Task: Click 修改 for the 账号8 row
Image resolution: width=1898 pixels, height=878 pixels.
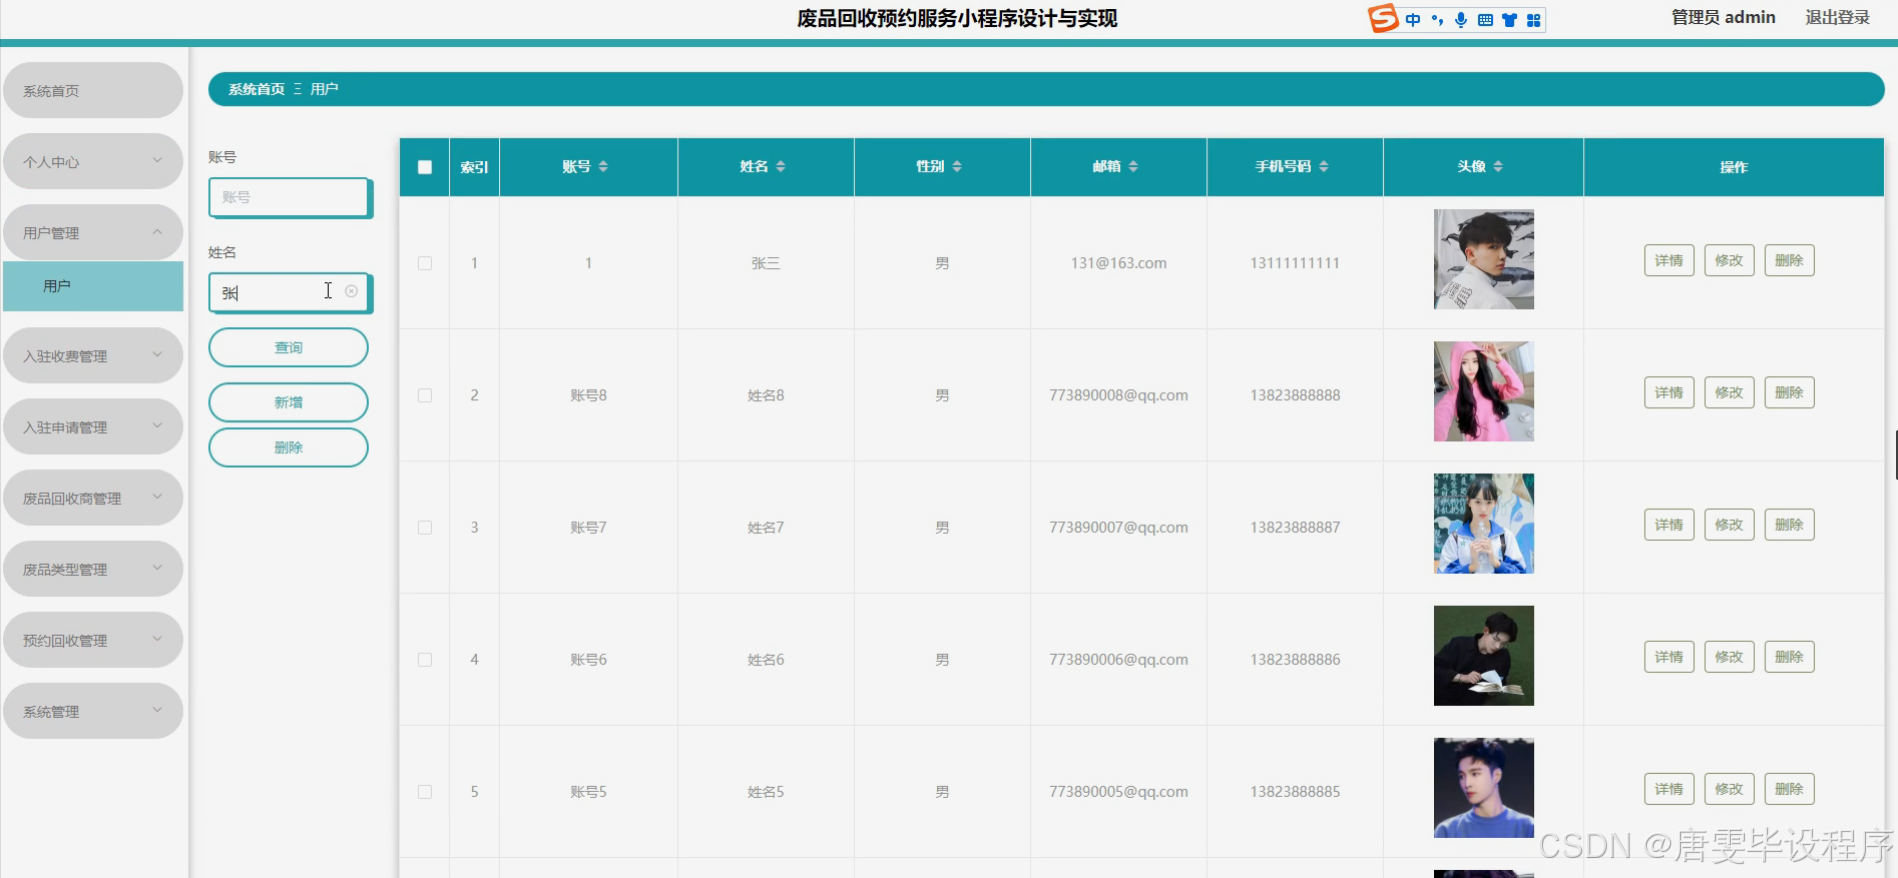Action: pos(1729,392)
